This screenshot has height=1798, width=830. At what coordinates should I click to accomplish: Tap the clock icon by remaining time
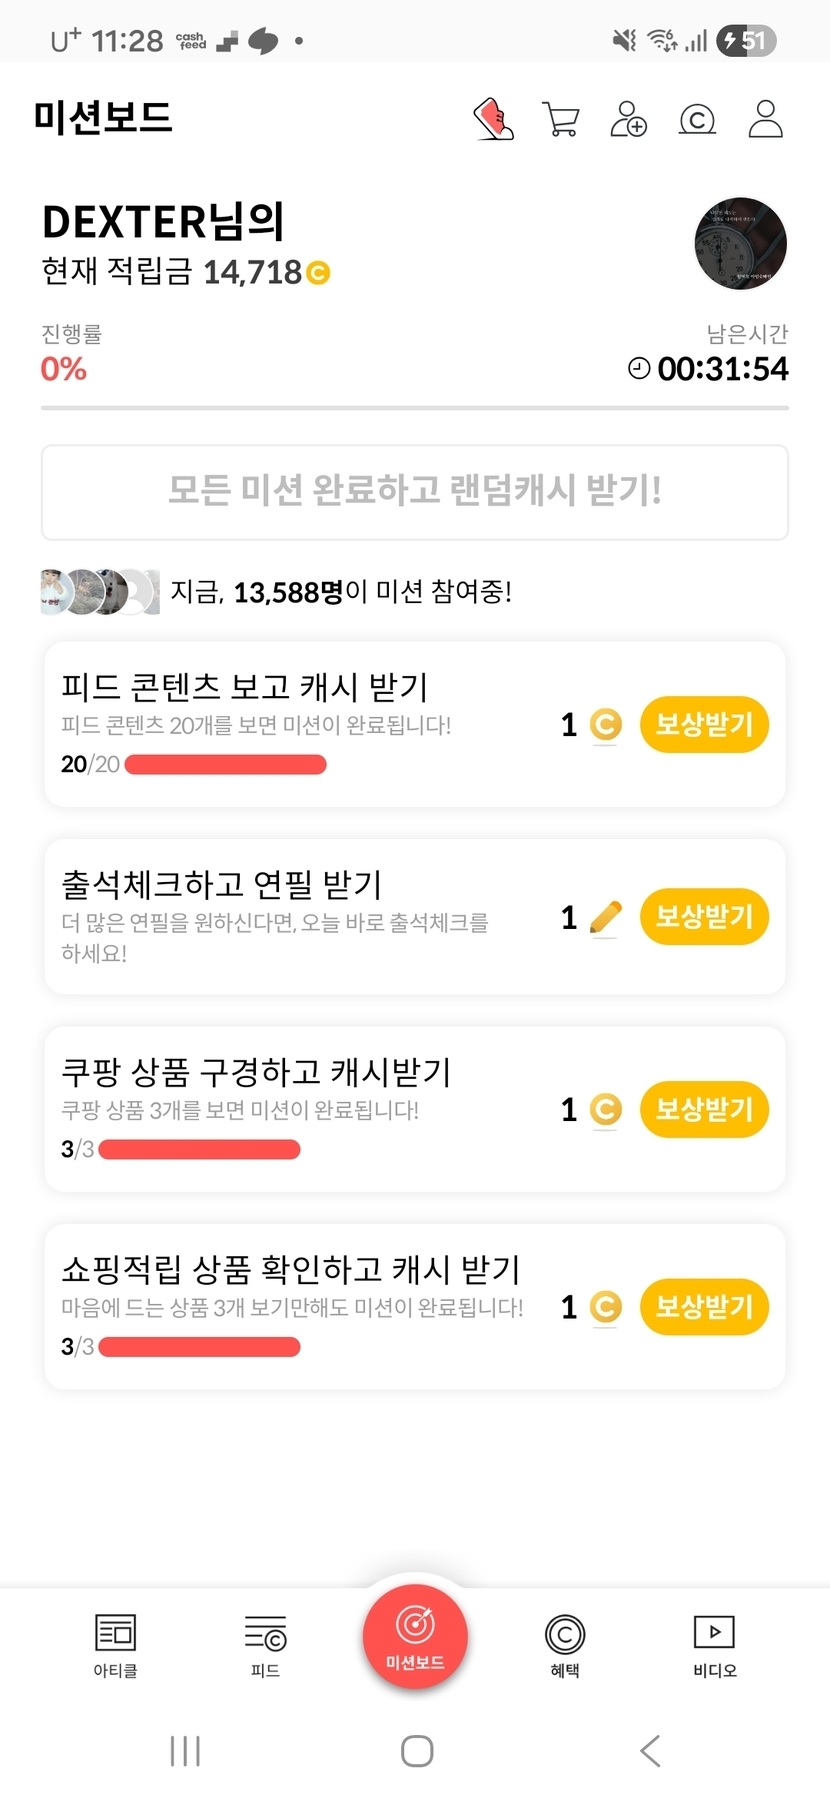click(x=638, y=369)
